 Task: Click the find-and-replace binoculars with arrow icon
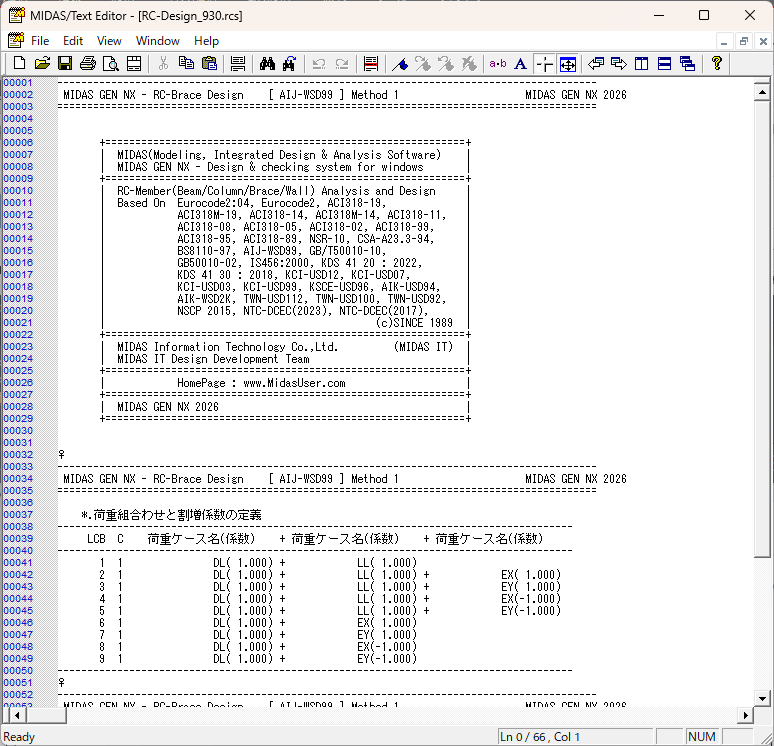pyautogui.click(x=290, y=64)
